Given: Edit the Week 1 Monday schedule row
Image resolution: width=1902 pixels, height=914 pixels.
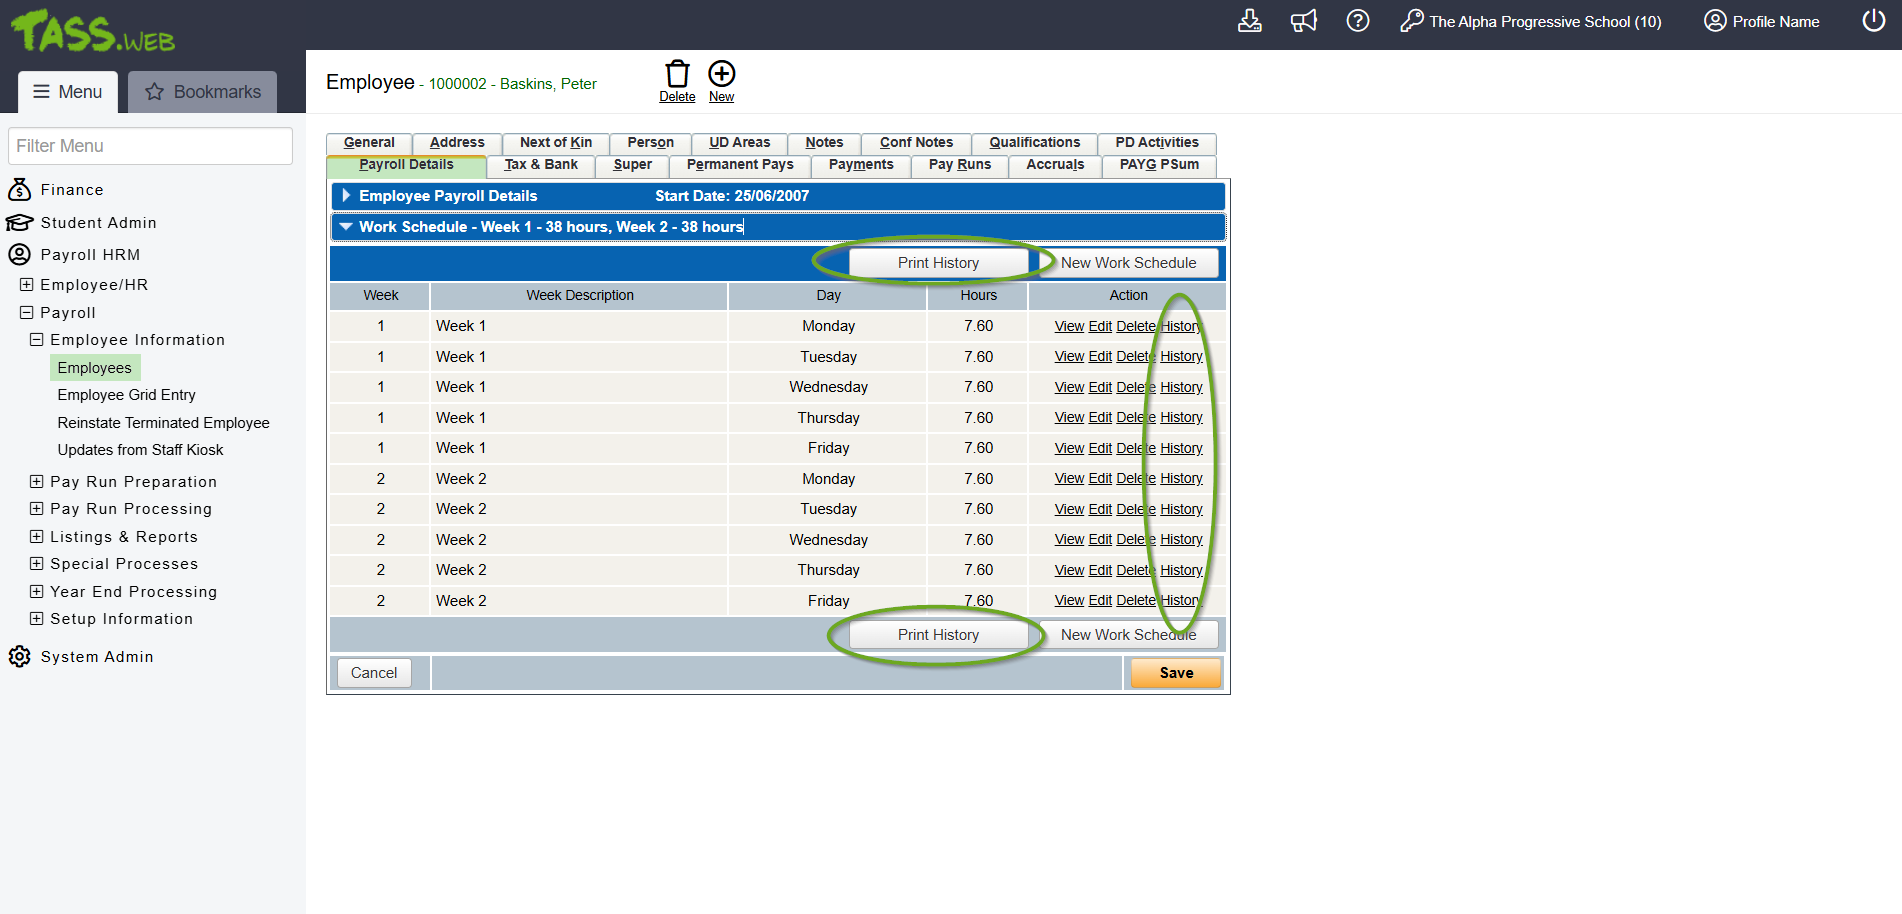Looking at the screenshot, I should click(x=1099, y=327).
